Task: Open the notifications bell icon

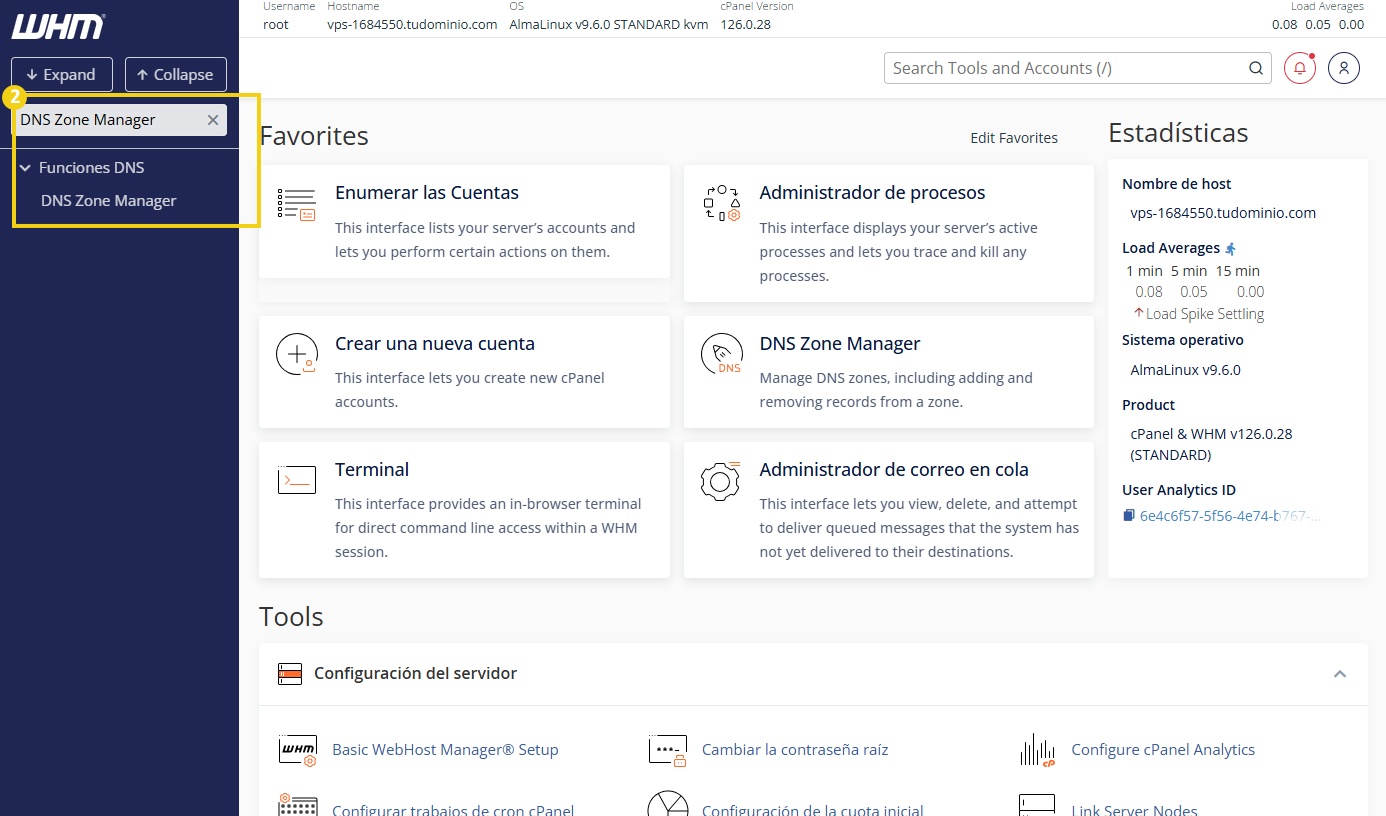Action: [x=1299, y=68]
